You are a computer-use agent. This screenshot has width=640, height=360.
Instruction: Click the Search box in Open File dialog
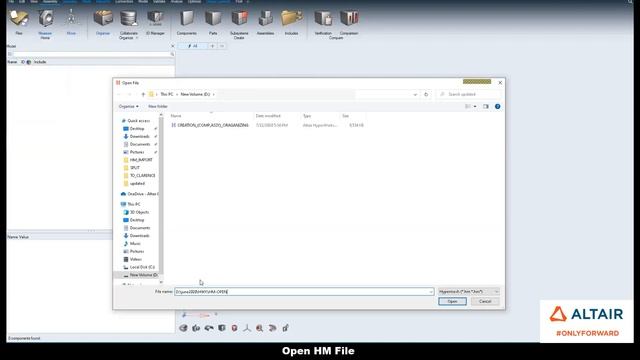coord(469,94)
